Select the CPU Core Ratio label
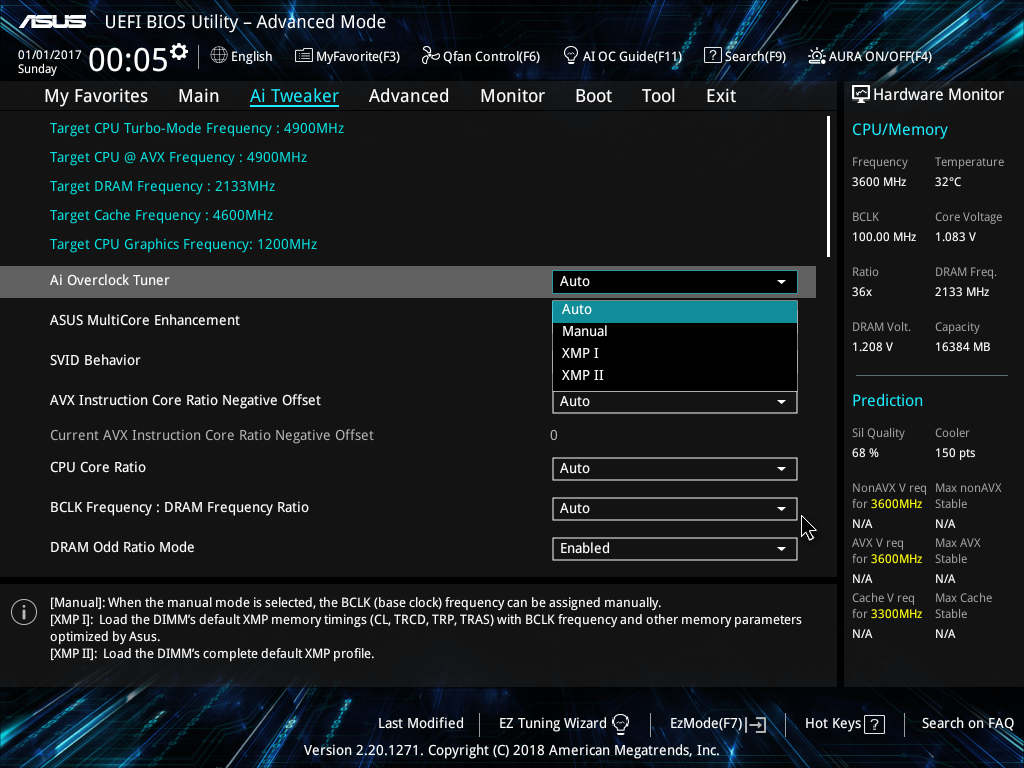 click(98, 468)
